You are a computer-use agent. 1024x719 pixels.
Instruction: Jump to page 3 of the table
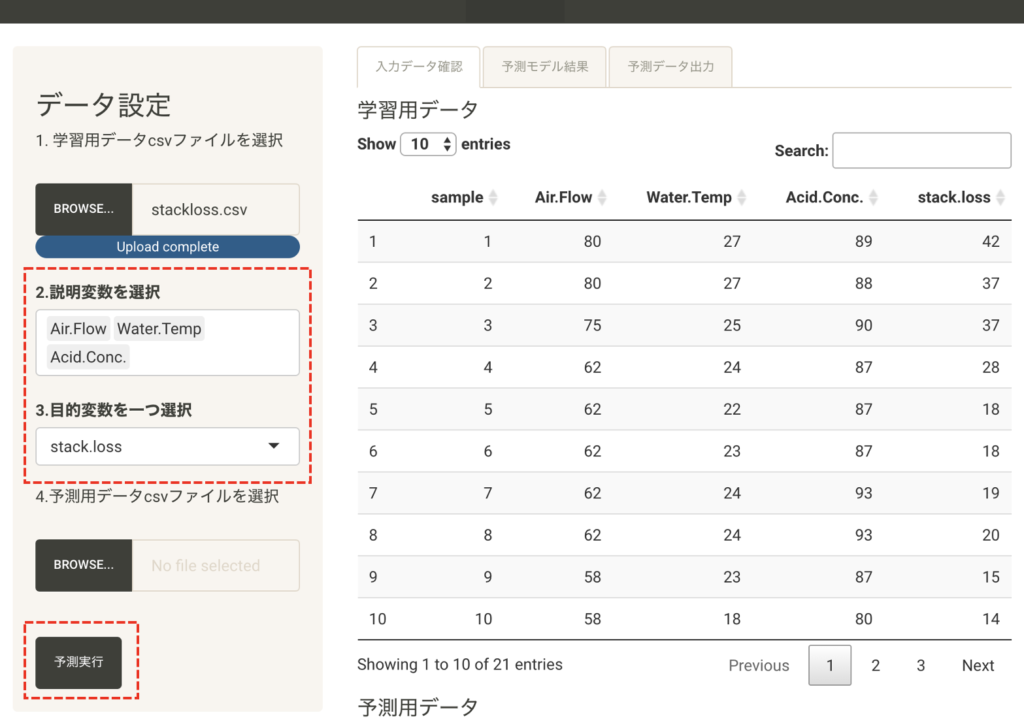(x=921, y=665)
